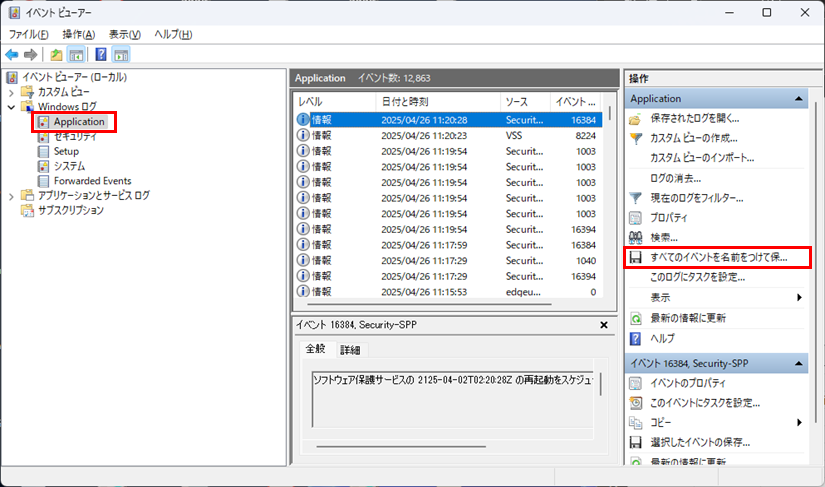Image resolution: width=825 pixels, height=487 pixels.
Task: Click the コピー pages icon
Action: click(636, 423)
